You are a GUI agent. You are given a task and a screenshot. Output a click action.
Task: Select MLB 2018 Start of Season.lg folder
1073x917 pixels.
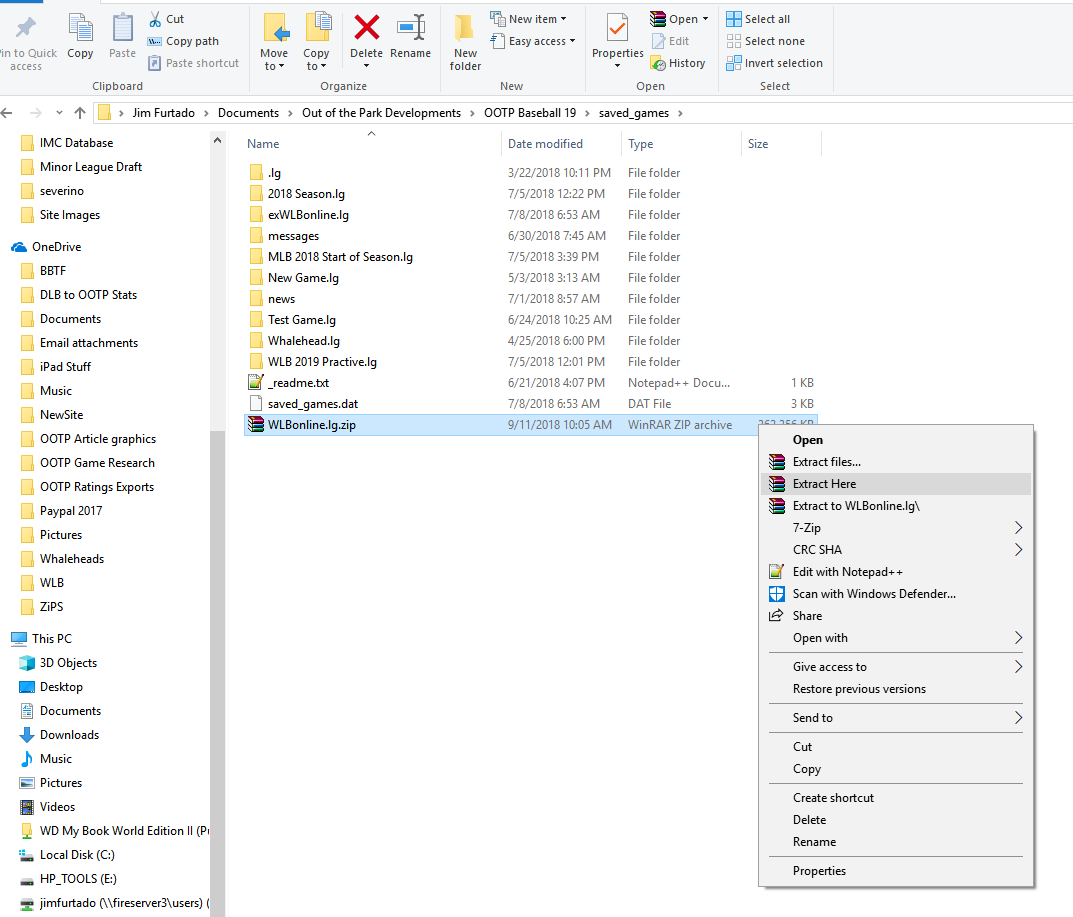(340, 257)
